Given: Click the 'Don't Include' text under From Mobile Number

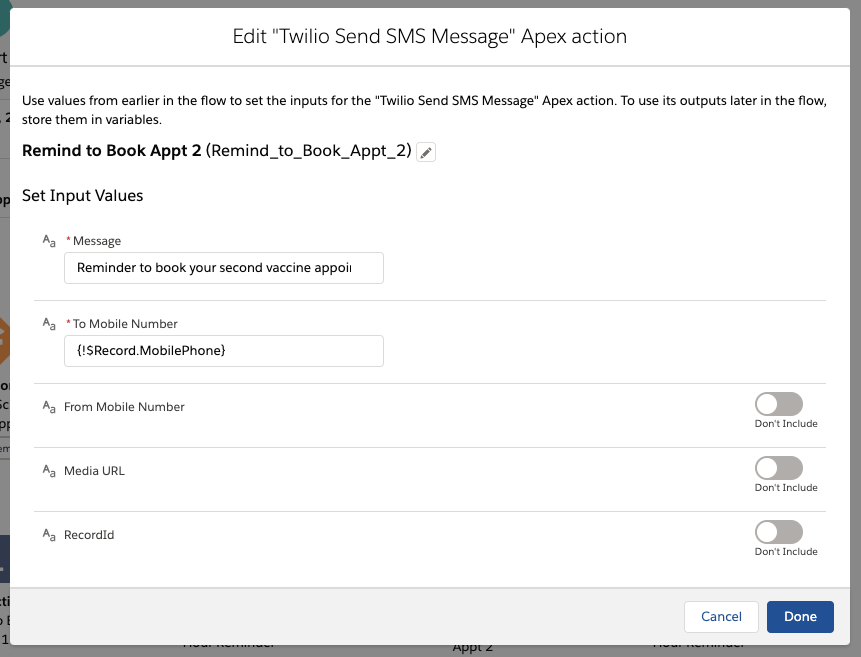Looking at the screenshot, I should click(786, 424).
